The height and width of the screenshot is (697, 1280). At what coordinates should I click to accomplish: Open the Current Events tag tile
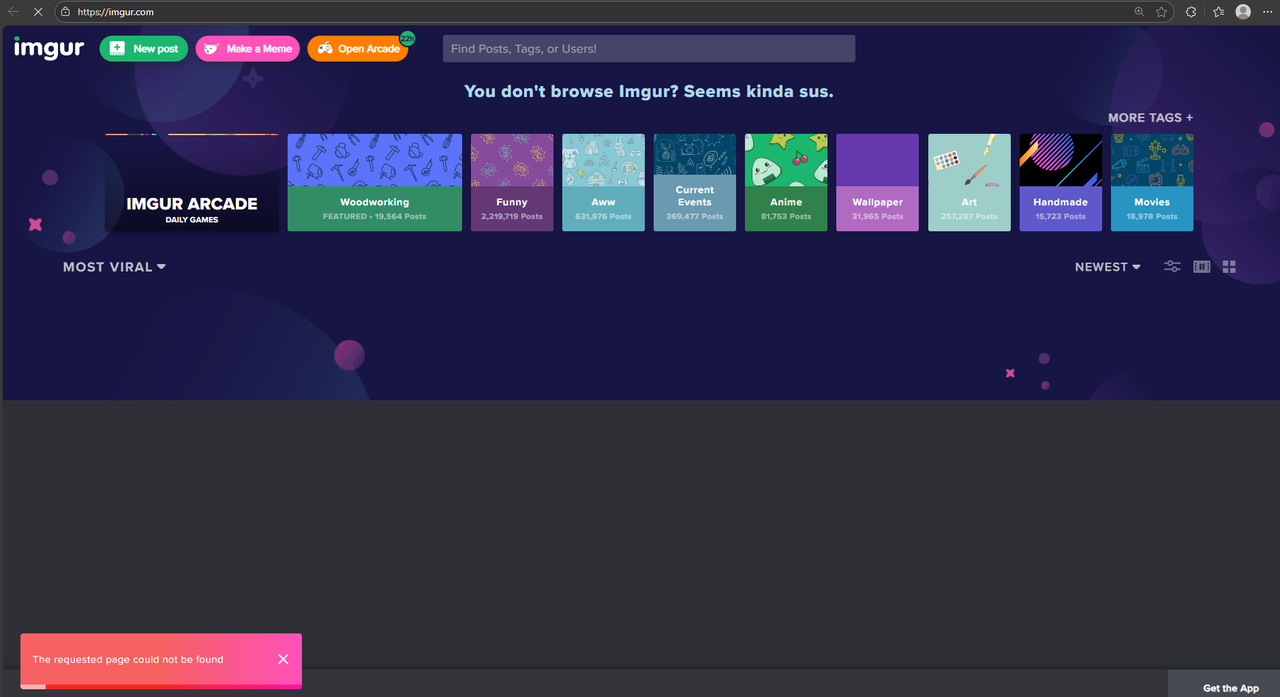(x=695, y=183)
